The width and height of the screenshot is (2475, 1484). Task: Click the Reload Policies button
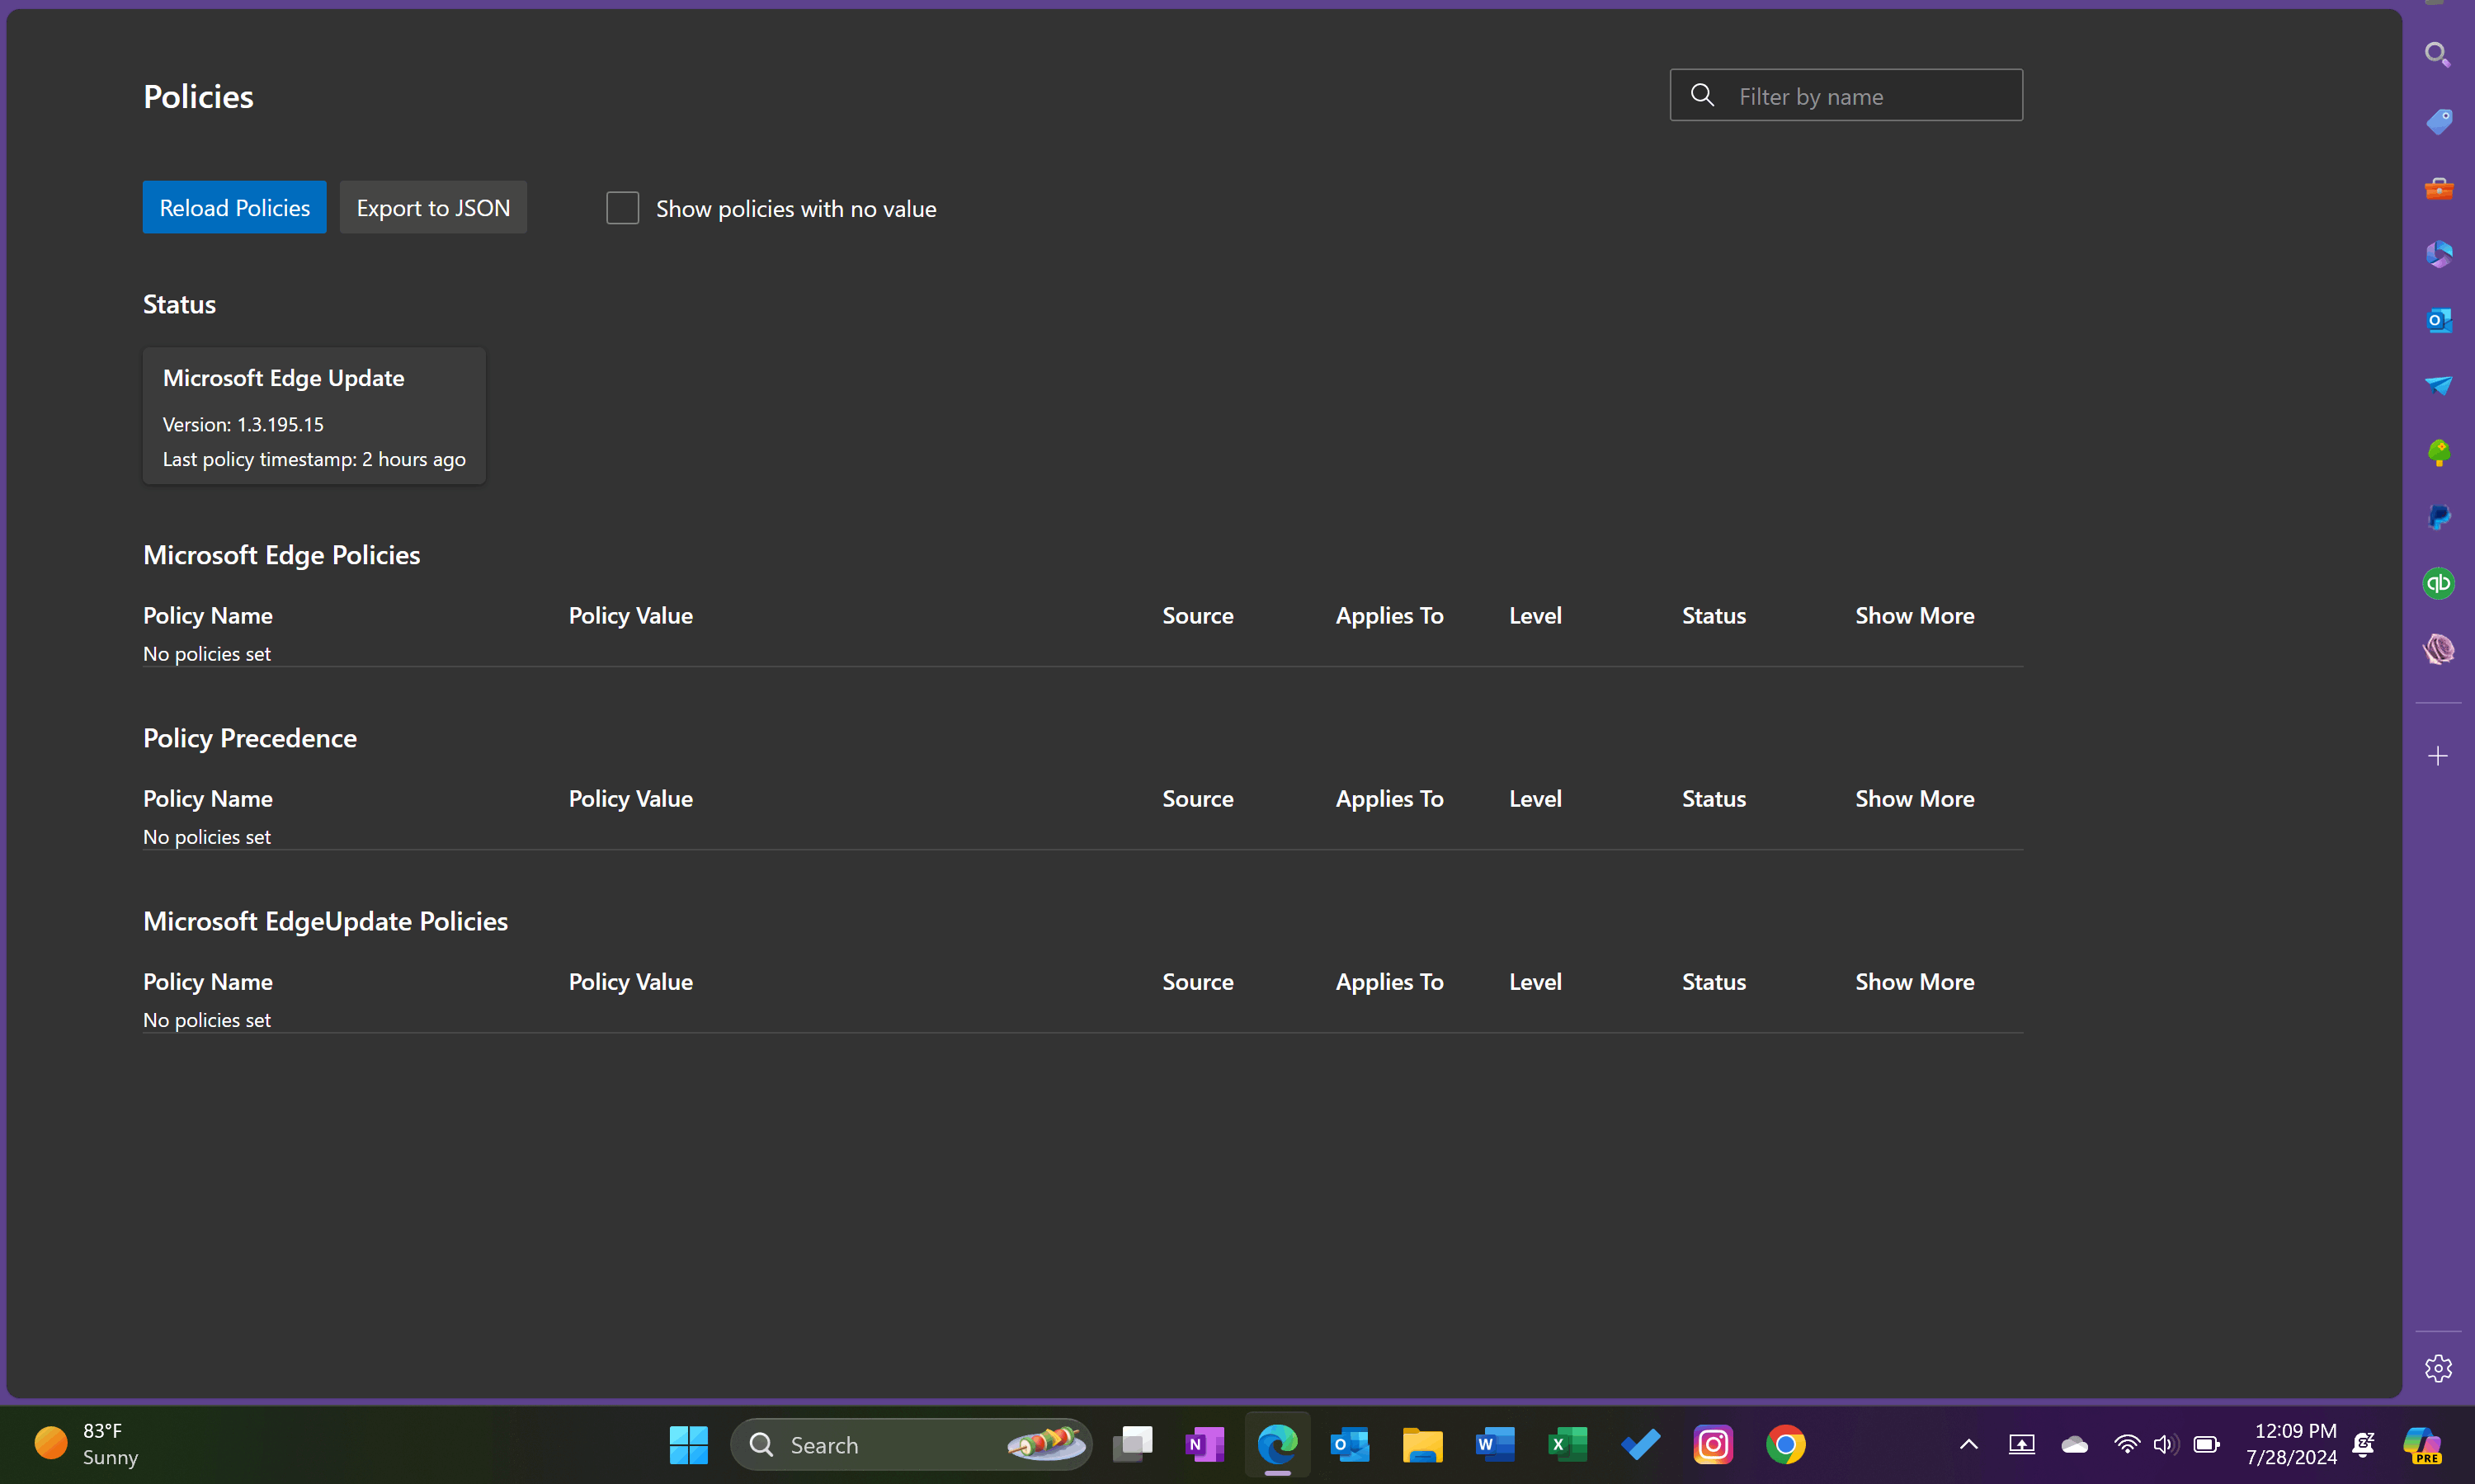click(234, 207)
